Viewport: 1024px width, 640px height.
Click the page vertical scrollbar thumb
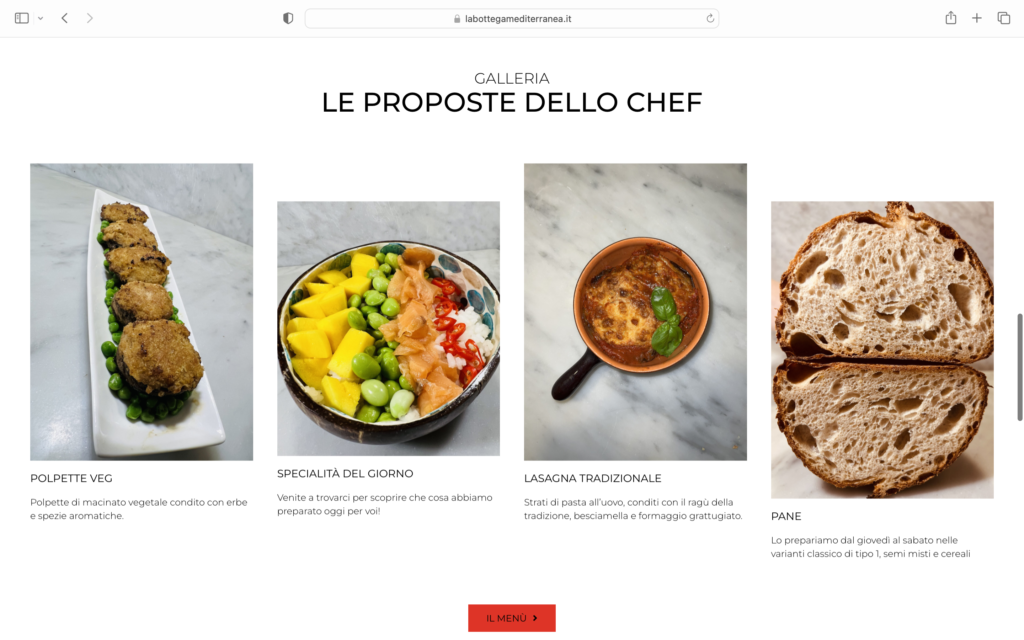pyautogui.click(x=1019, y=367)
